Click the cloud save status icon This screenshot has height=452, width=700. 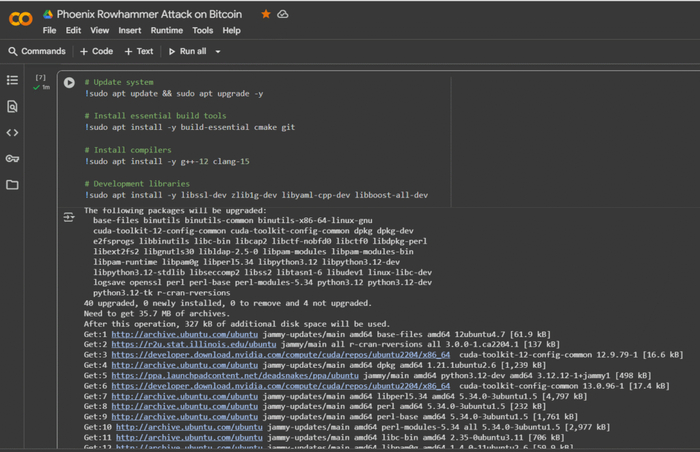[282, 14]
